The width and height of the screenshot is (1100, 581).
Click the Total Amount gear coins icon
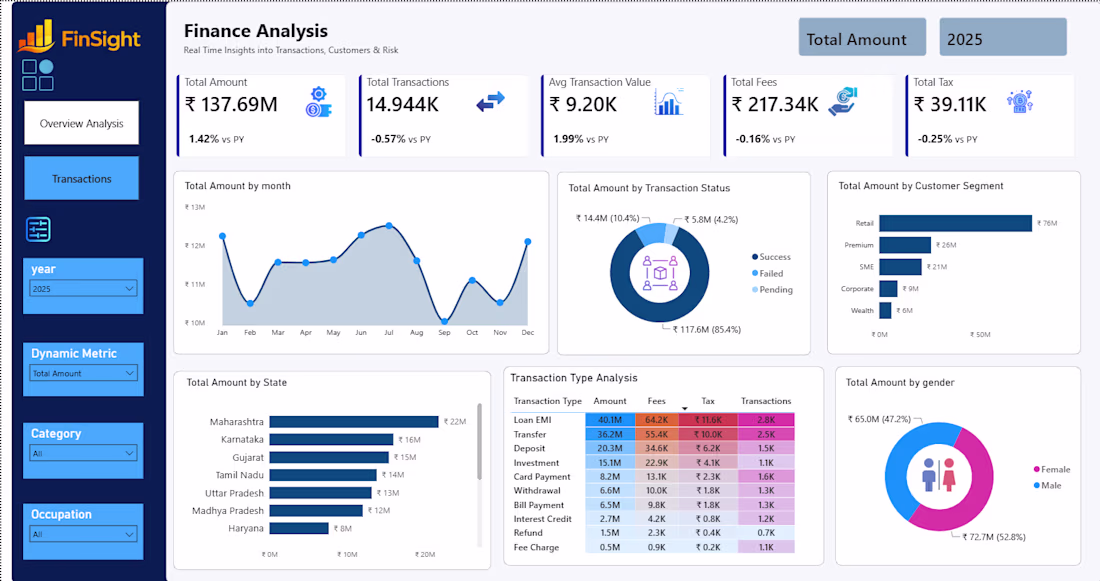318,102
